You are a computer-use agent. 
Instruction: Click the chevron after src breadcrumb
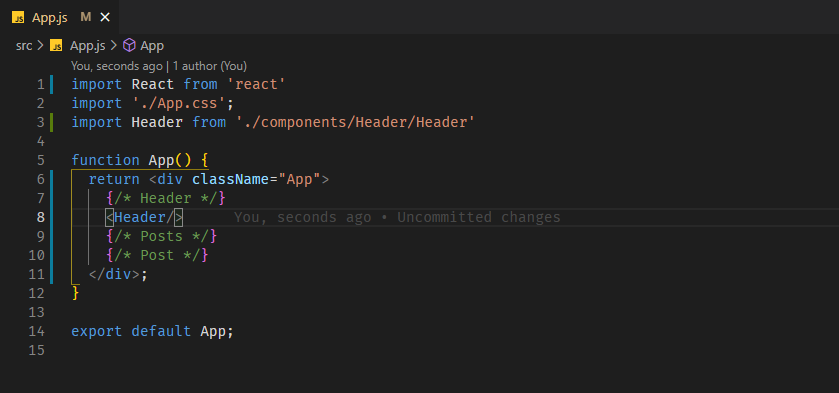41,46
